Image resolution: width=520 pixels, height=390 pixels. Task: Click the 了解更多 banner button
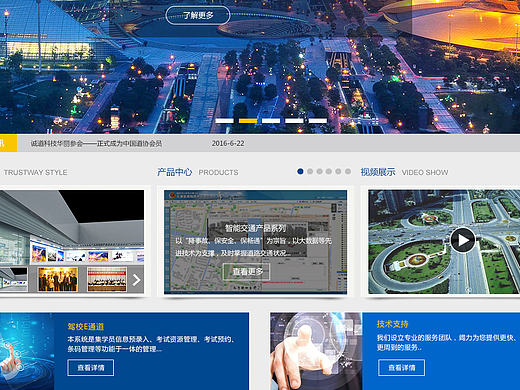click(x=198, y=15)
